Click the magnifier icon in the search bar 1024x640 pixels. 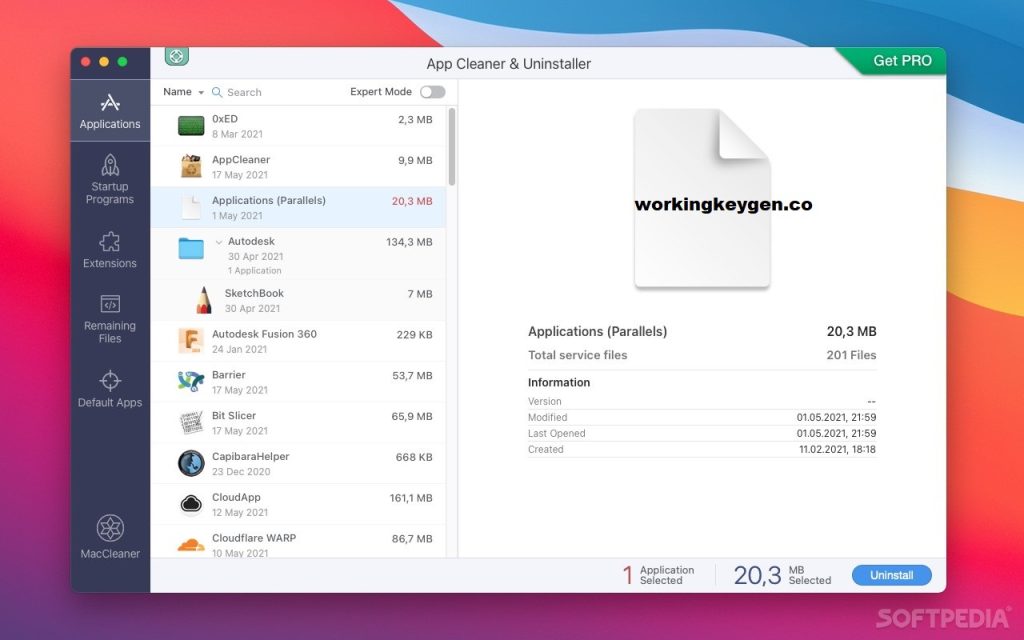click(x=218, y=92)
